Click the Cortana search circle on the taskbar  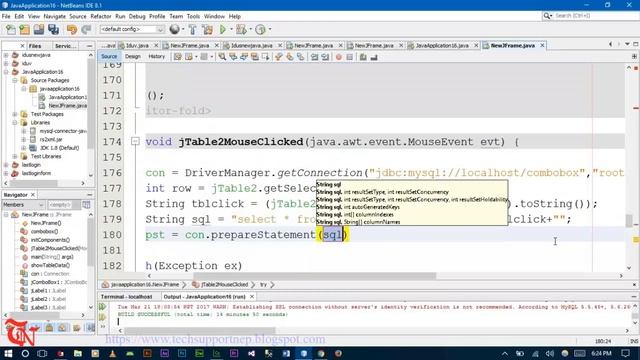tap(25, 353)
